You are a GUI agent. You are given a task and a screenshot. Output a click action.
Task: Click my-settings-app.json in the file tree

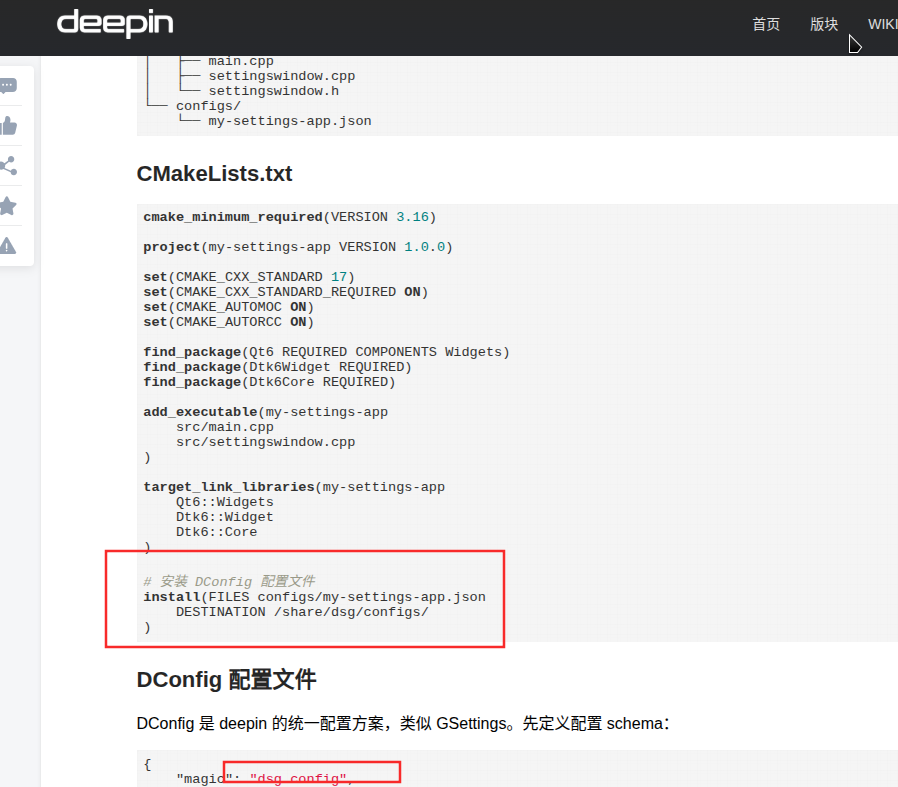[290, 121]
